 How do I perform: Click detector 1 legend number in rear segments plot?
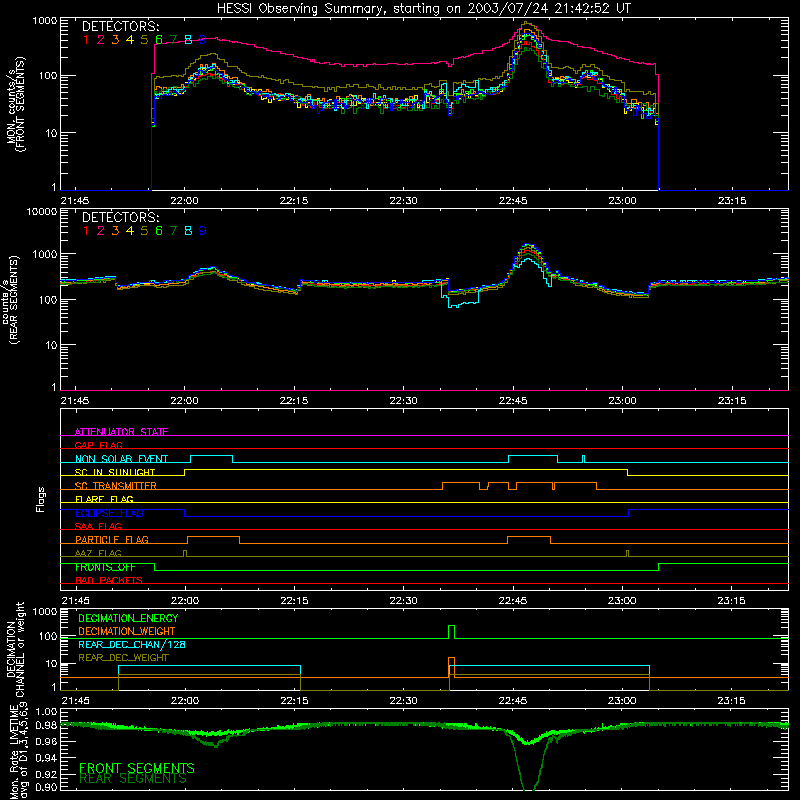86,231
